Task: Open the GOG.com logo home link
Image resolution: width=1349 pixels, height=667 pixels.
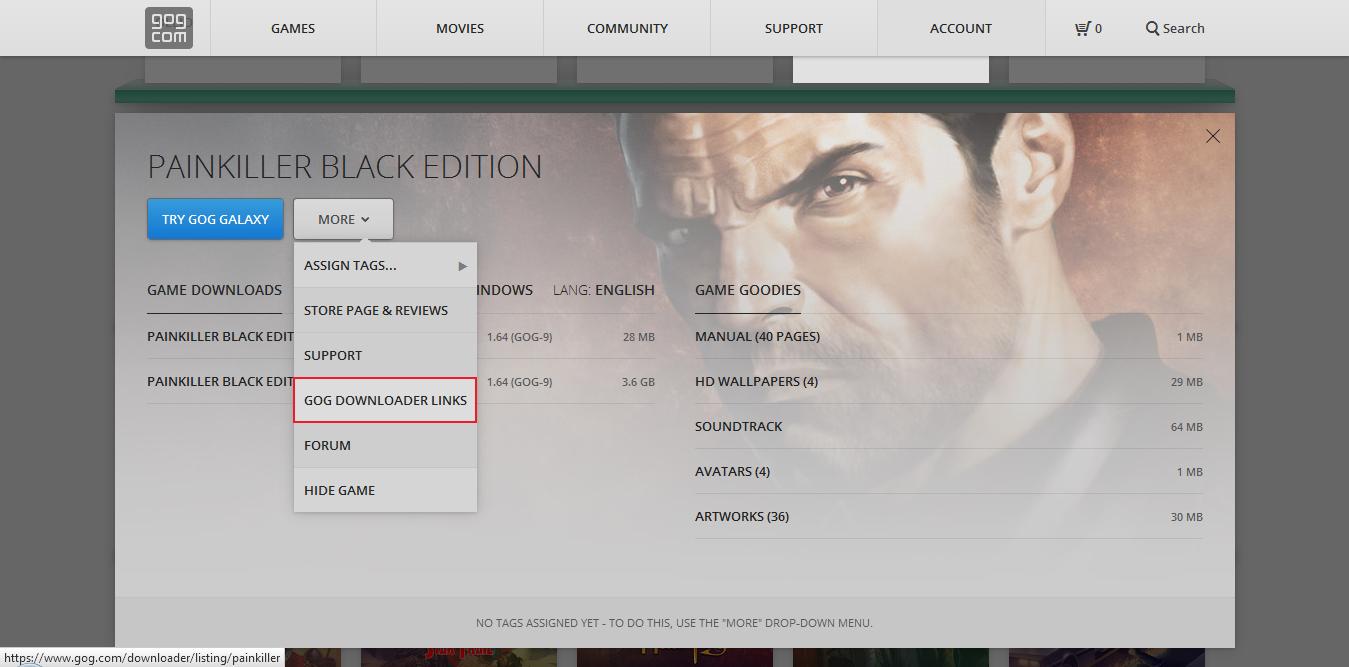Action: click(x=169, y=28)
